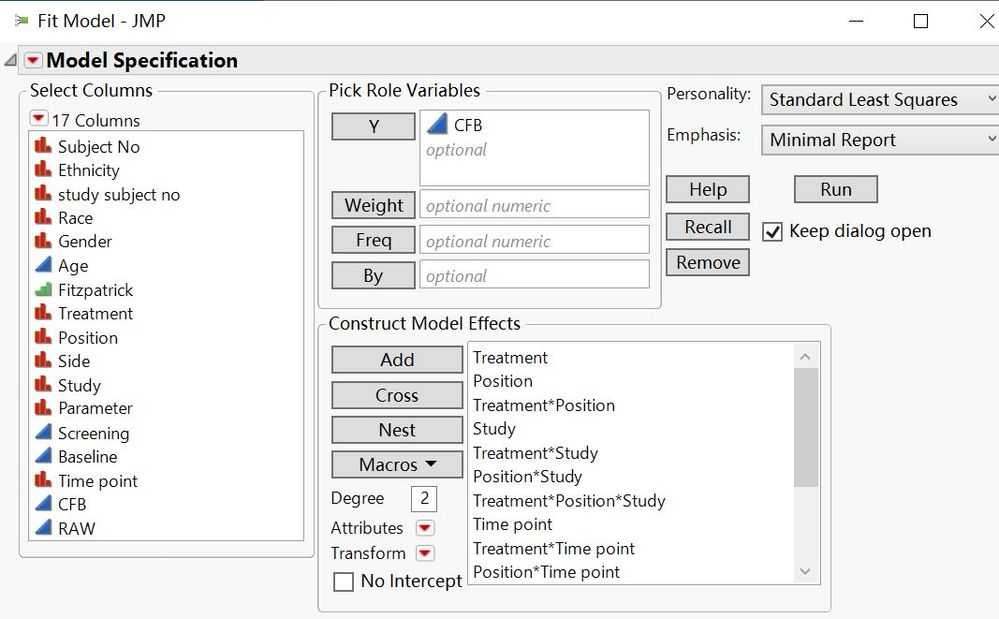
Task: Select Time point in model effects list
Action: pyautogui.click(x=512, y=524)
